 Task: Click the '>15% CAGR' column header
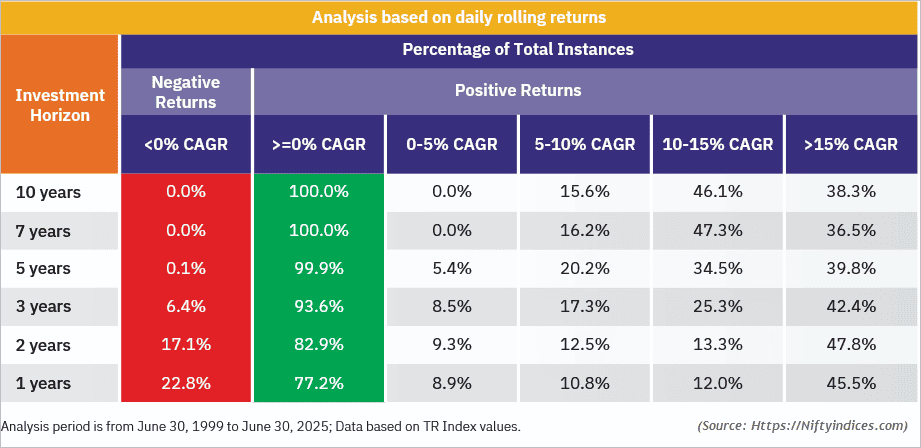click(851, 144)
